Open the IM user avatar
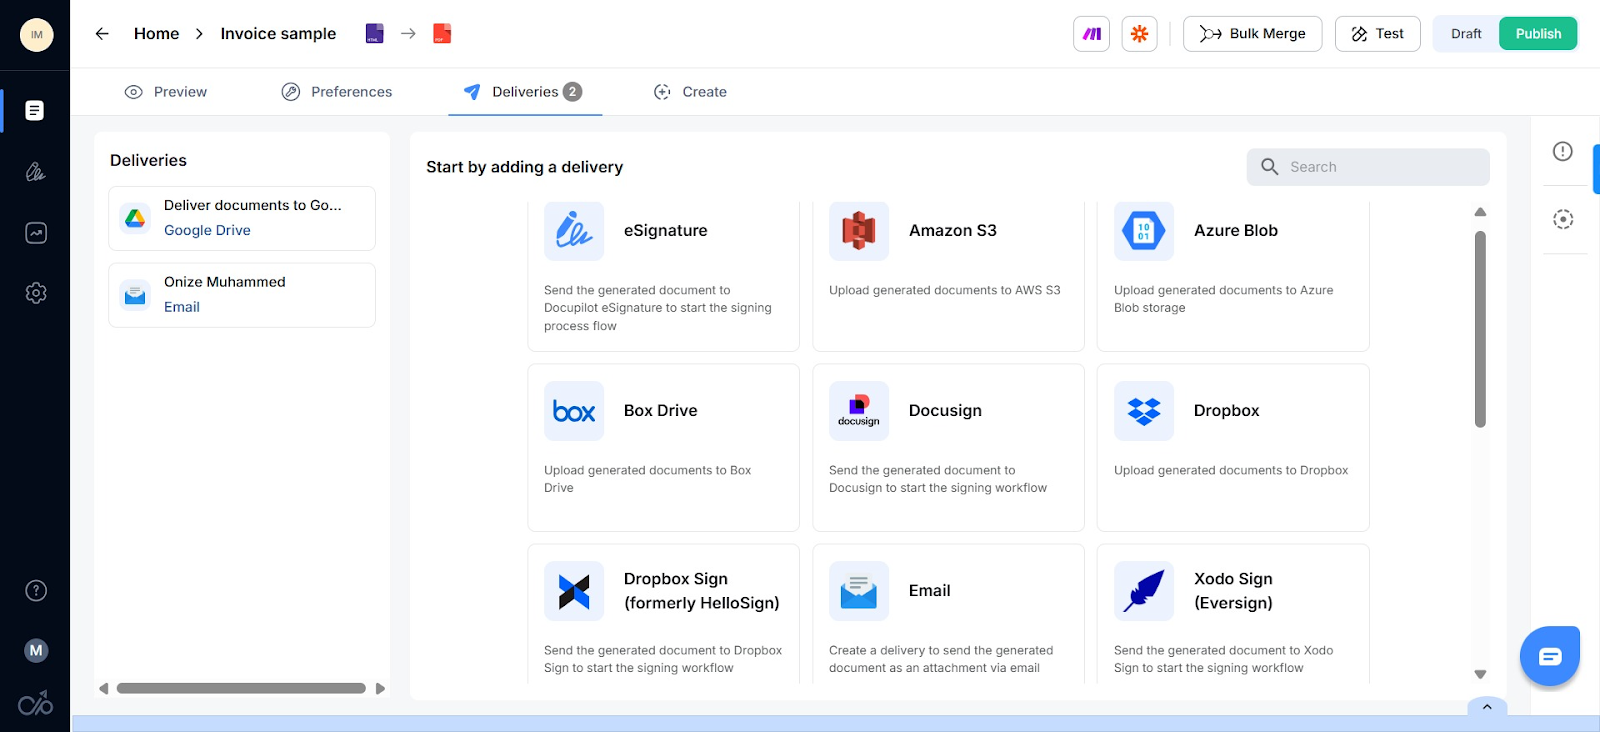Viewport: 1600px width, 732px height. click(x=36, y=35)
